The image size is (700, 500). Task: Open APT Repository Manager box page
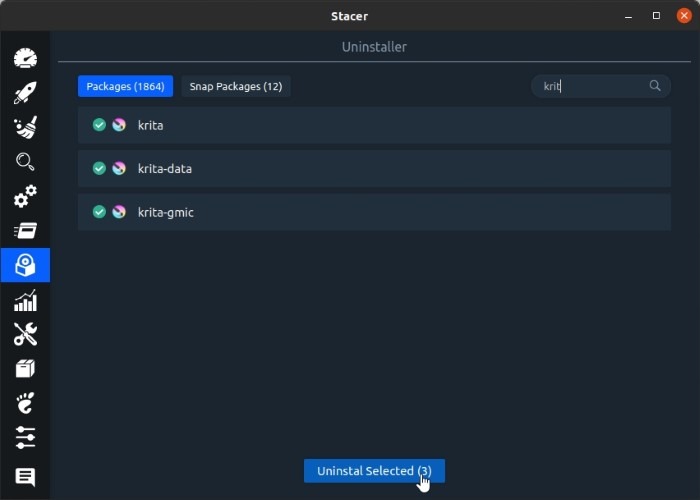[x=25, y=369]
